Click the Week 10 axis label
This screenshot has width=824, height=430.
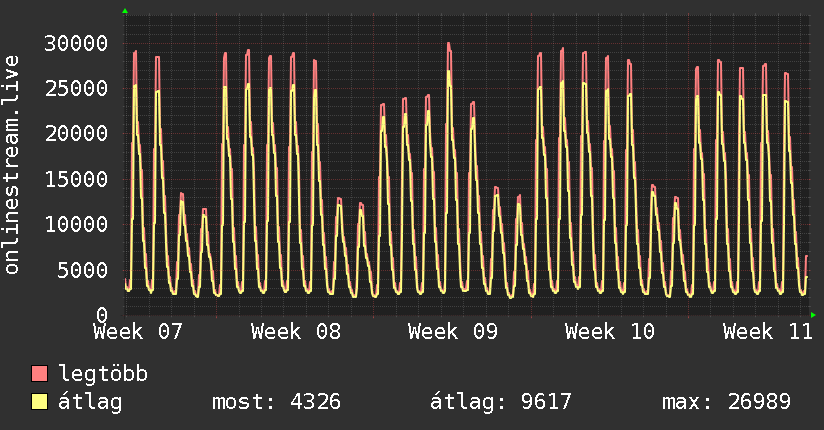tap(610, 332)
